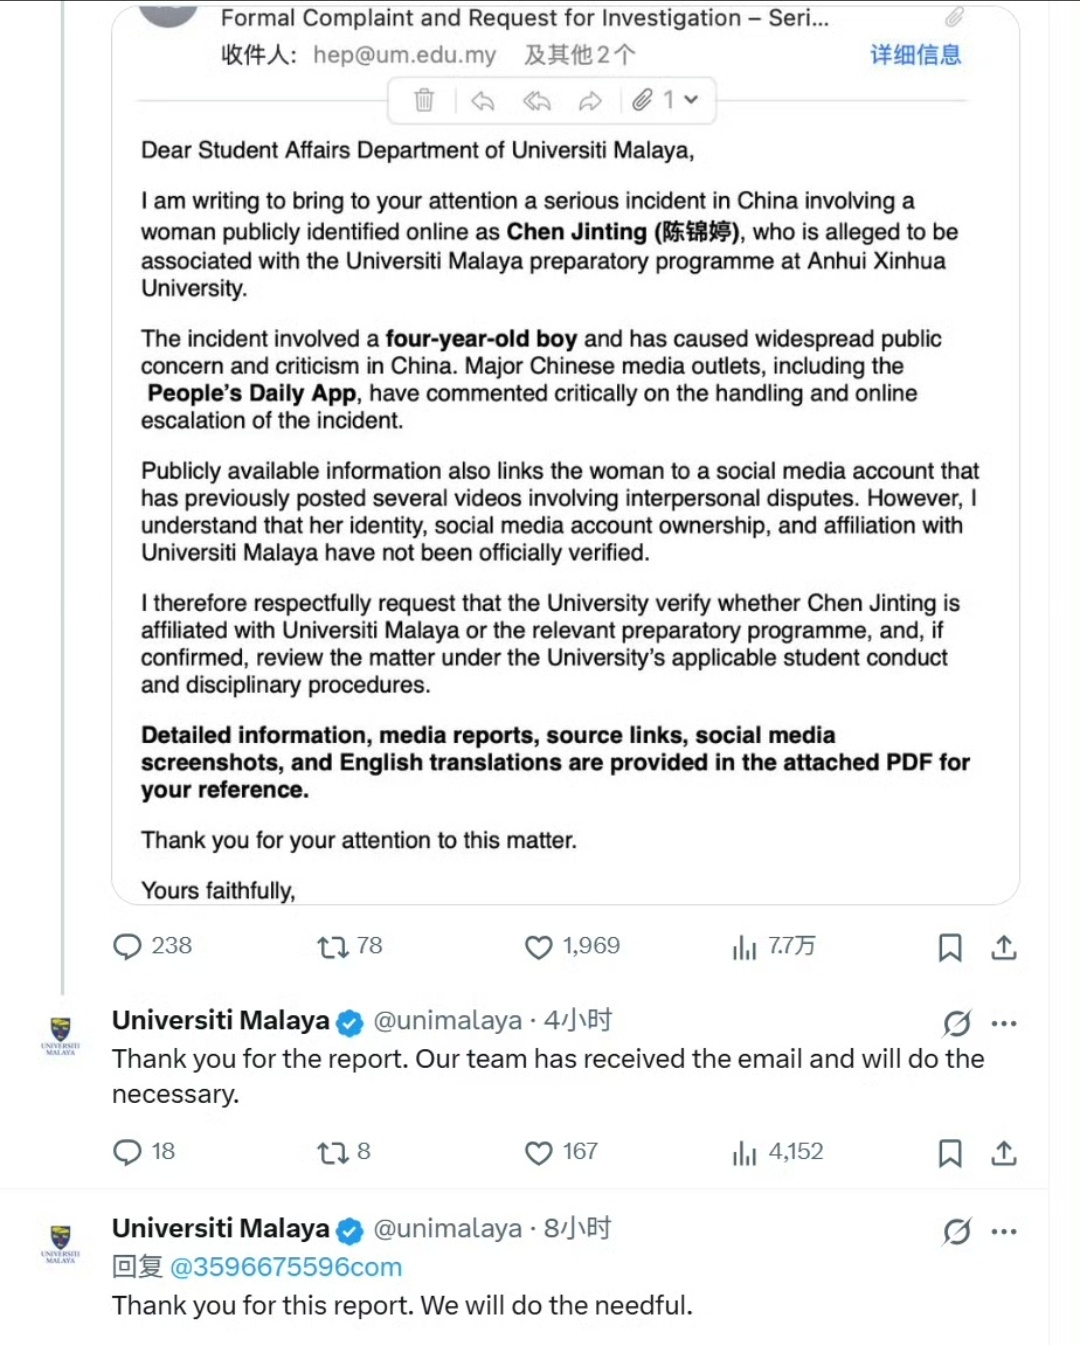This screenshot has height=1345, width=1080.
Task: Like the post with 1,969 likes
Action: (x=572, y=946)
